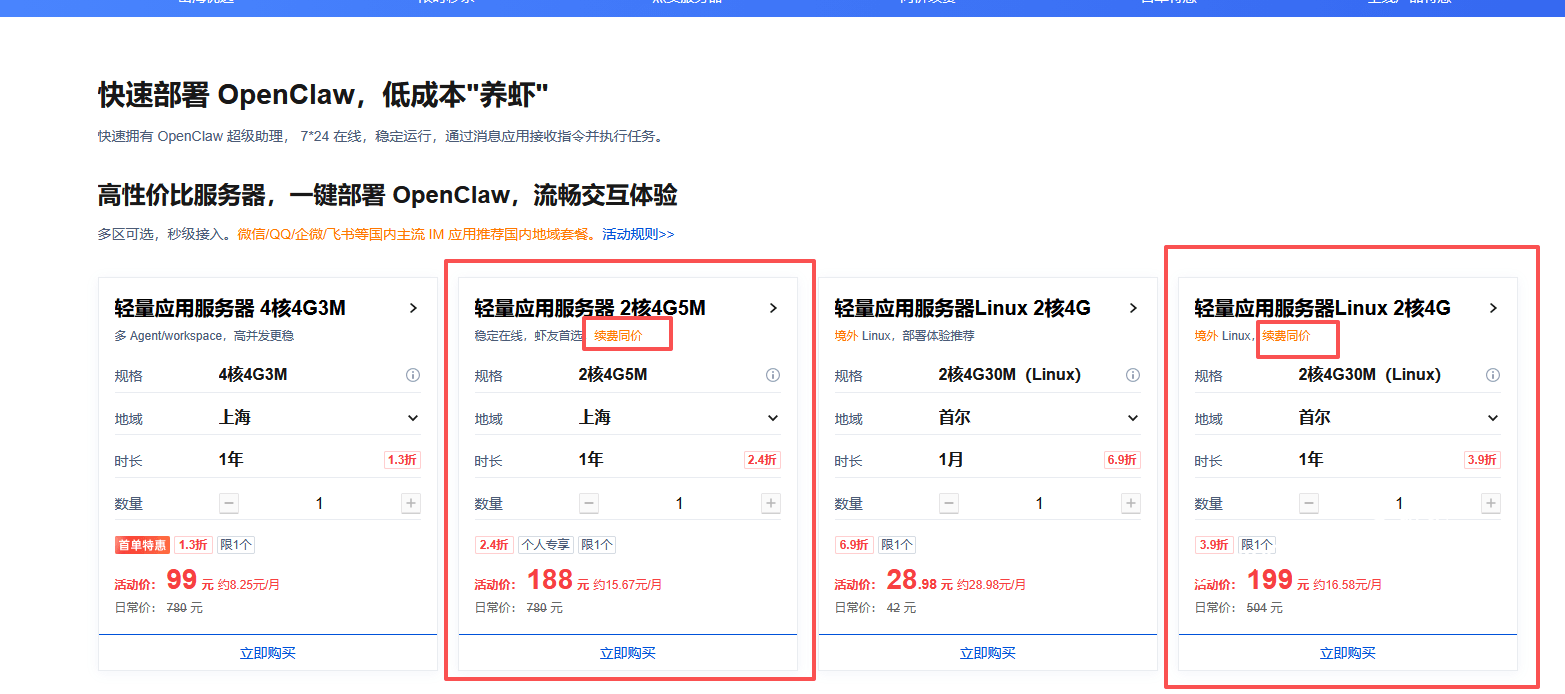
Task: Decrease quantity on the 4核4G3M card
Action: click(228, 503)
